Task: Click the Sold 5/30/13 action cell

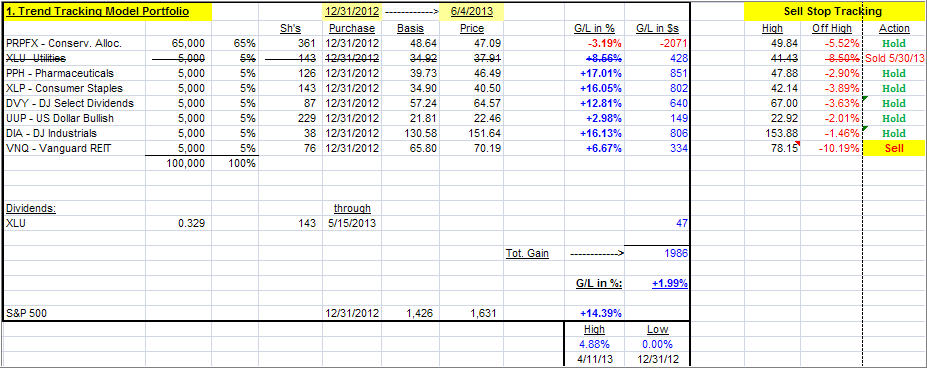Action: pos(895,59)
